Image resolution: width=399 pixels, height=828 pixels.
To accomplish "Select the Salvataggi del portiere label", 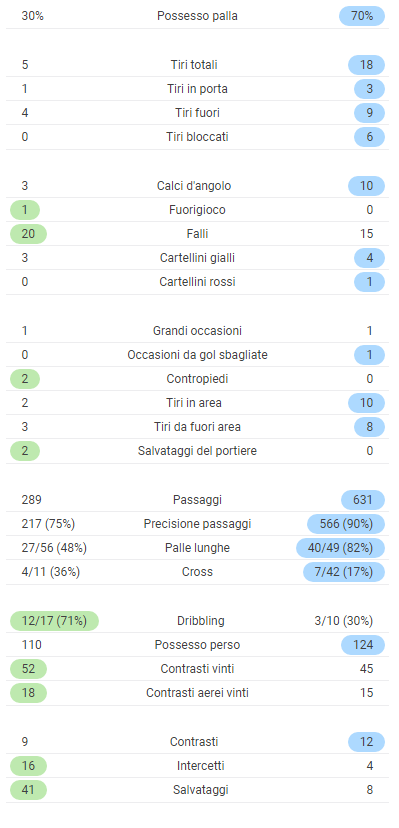I will pyautogui.click(x=197, y=451).
